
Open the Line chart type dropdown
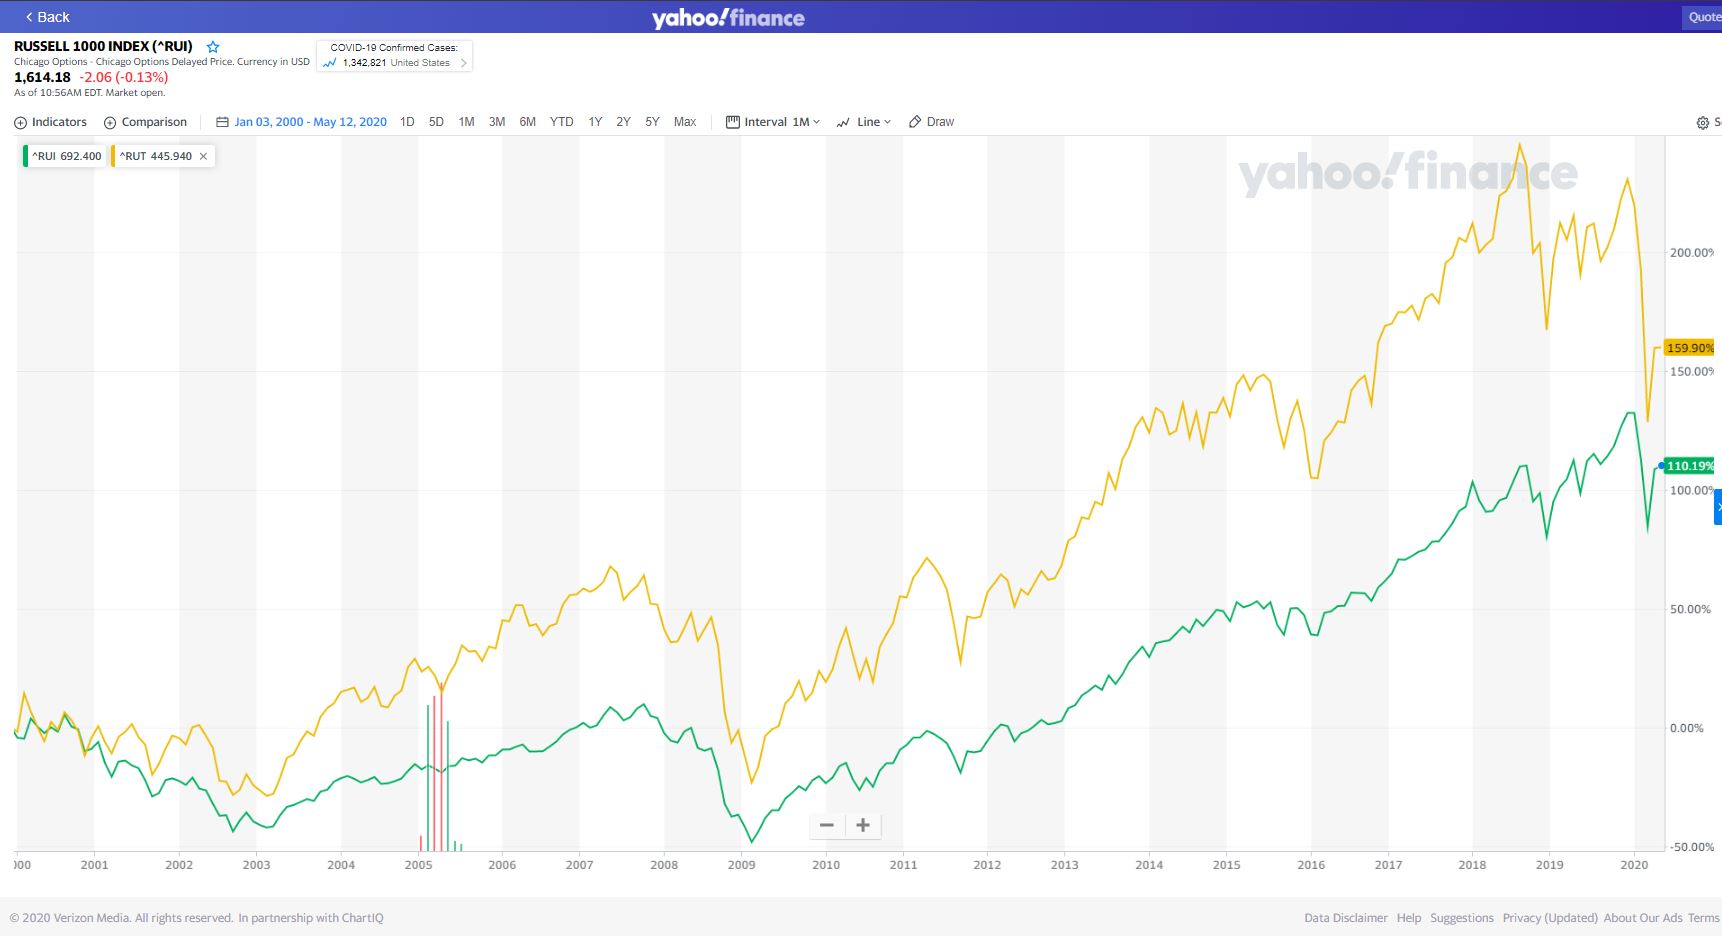click(x=864, y=122)
